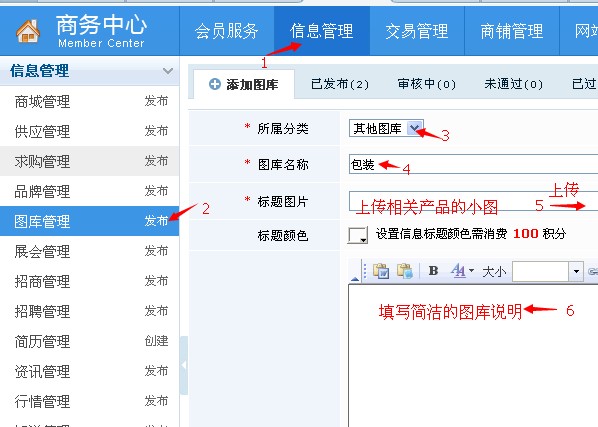Toggle bold formatting in editor
This screenshot has height=427, width=598.
(433, 271)
